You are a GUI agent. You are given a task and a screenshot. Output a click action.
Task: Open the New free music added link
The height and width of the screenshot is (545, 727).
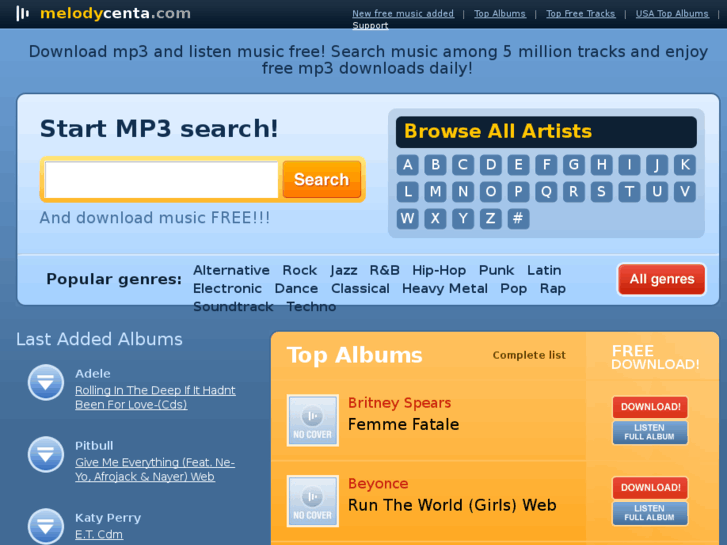coord(403,14)
